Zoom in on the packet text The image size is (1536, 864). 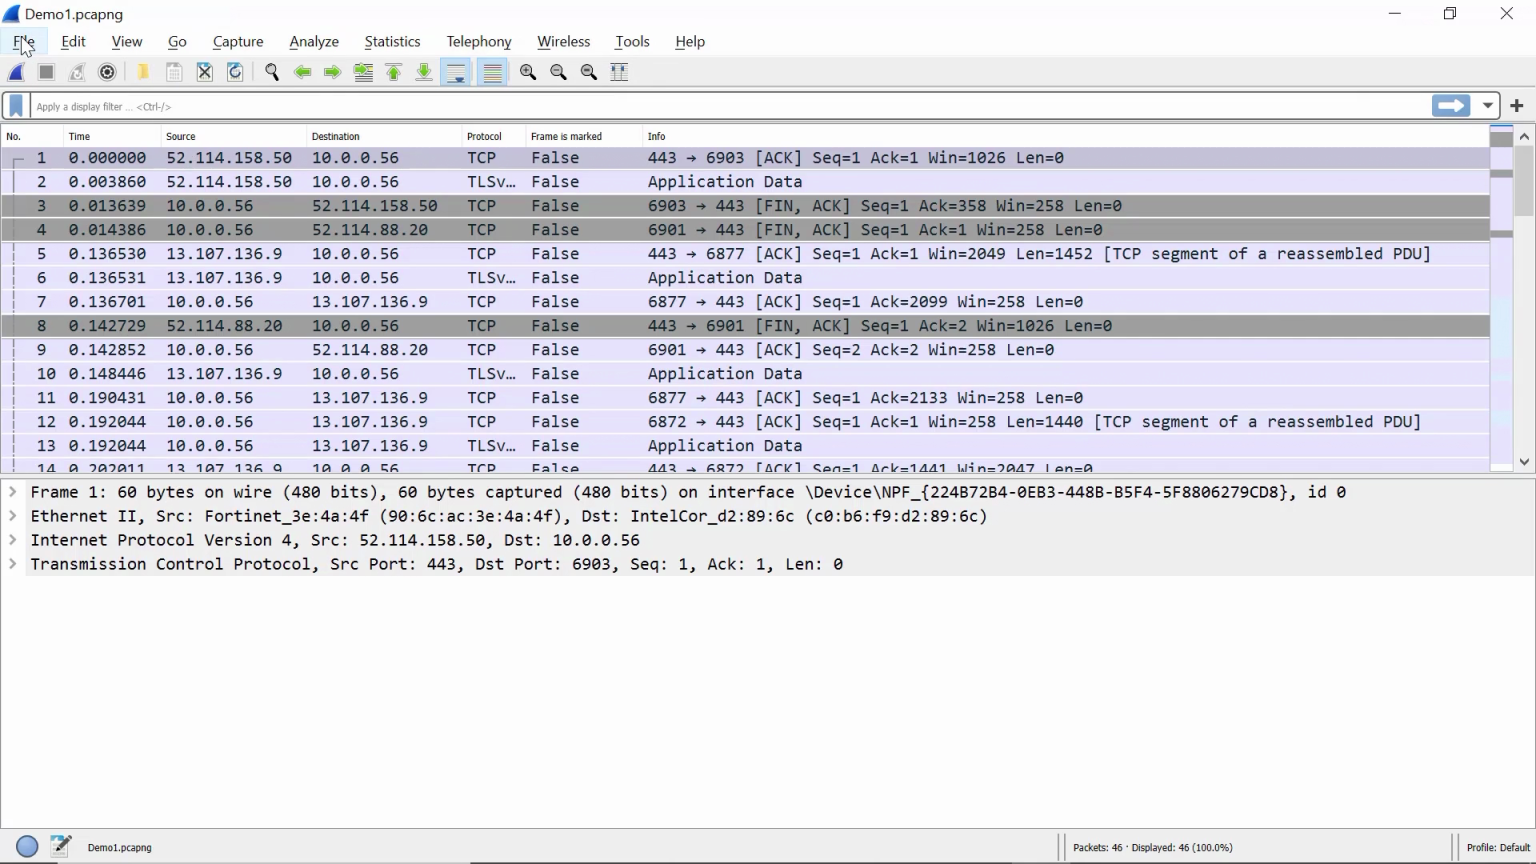tap(528, 72)
